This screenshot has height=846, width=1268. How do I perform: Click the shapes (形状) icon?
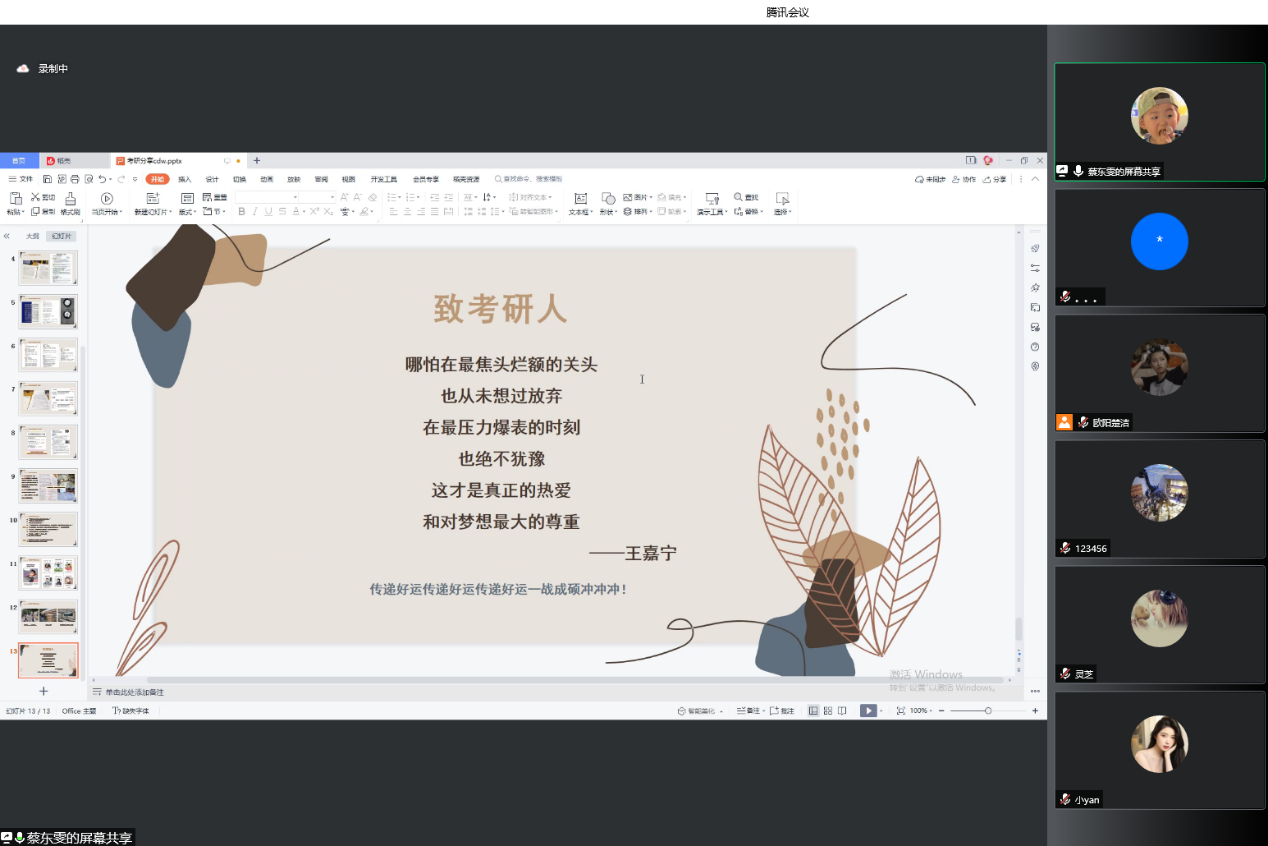pos(608,198)
